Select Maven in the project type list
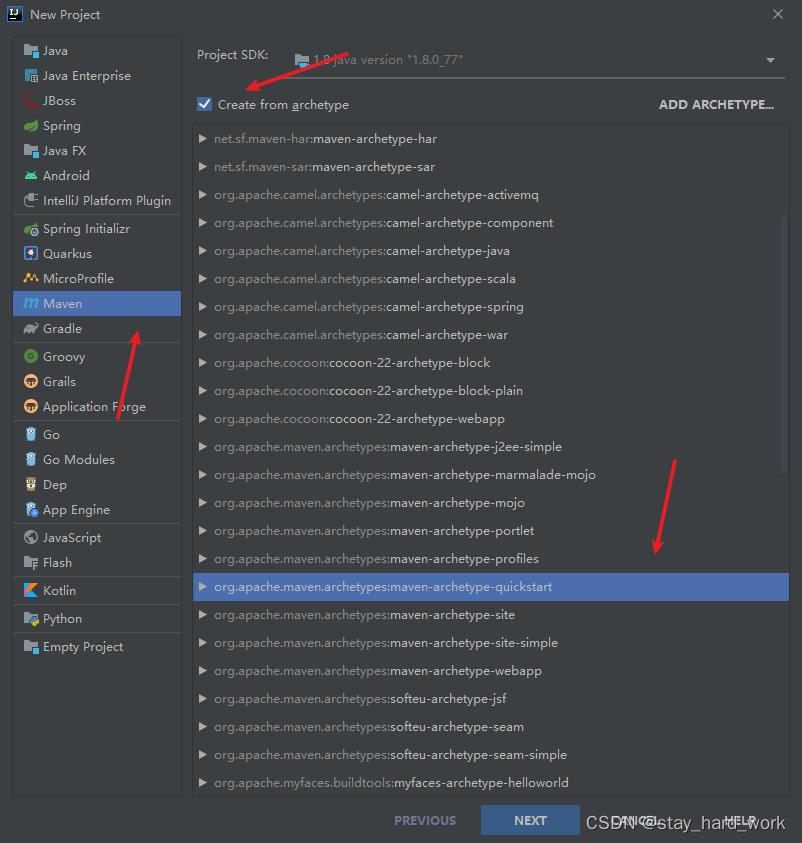The height and width of the screenshot is (843, 802). [x=97, y=304]
